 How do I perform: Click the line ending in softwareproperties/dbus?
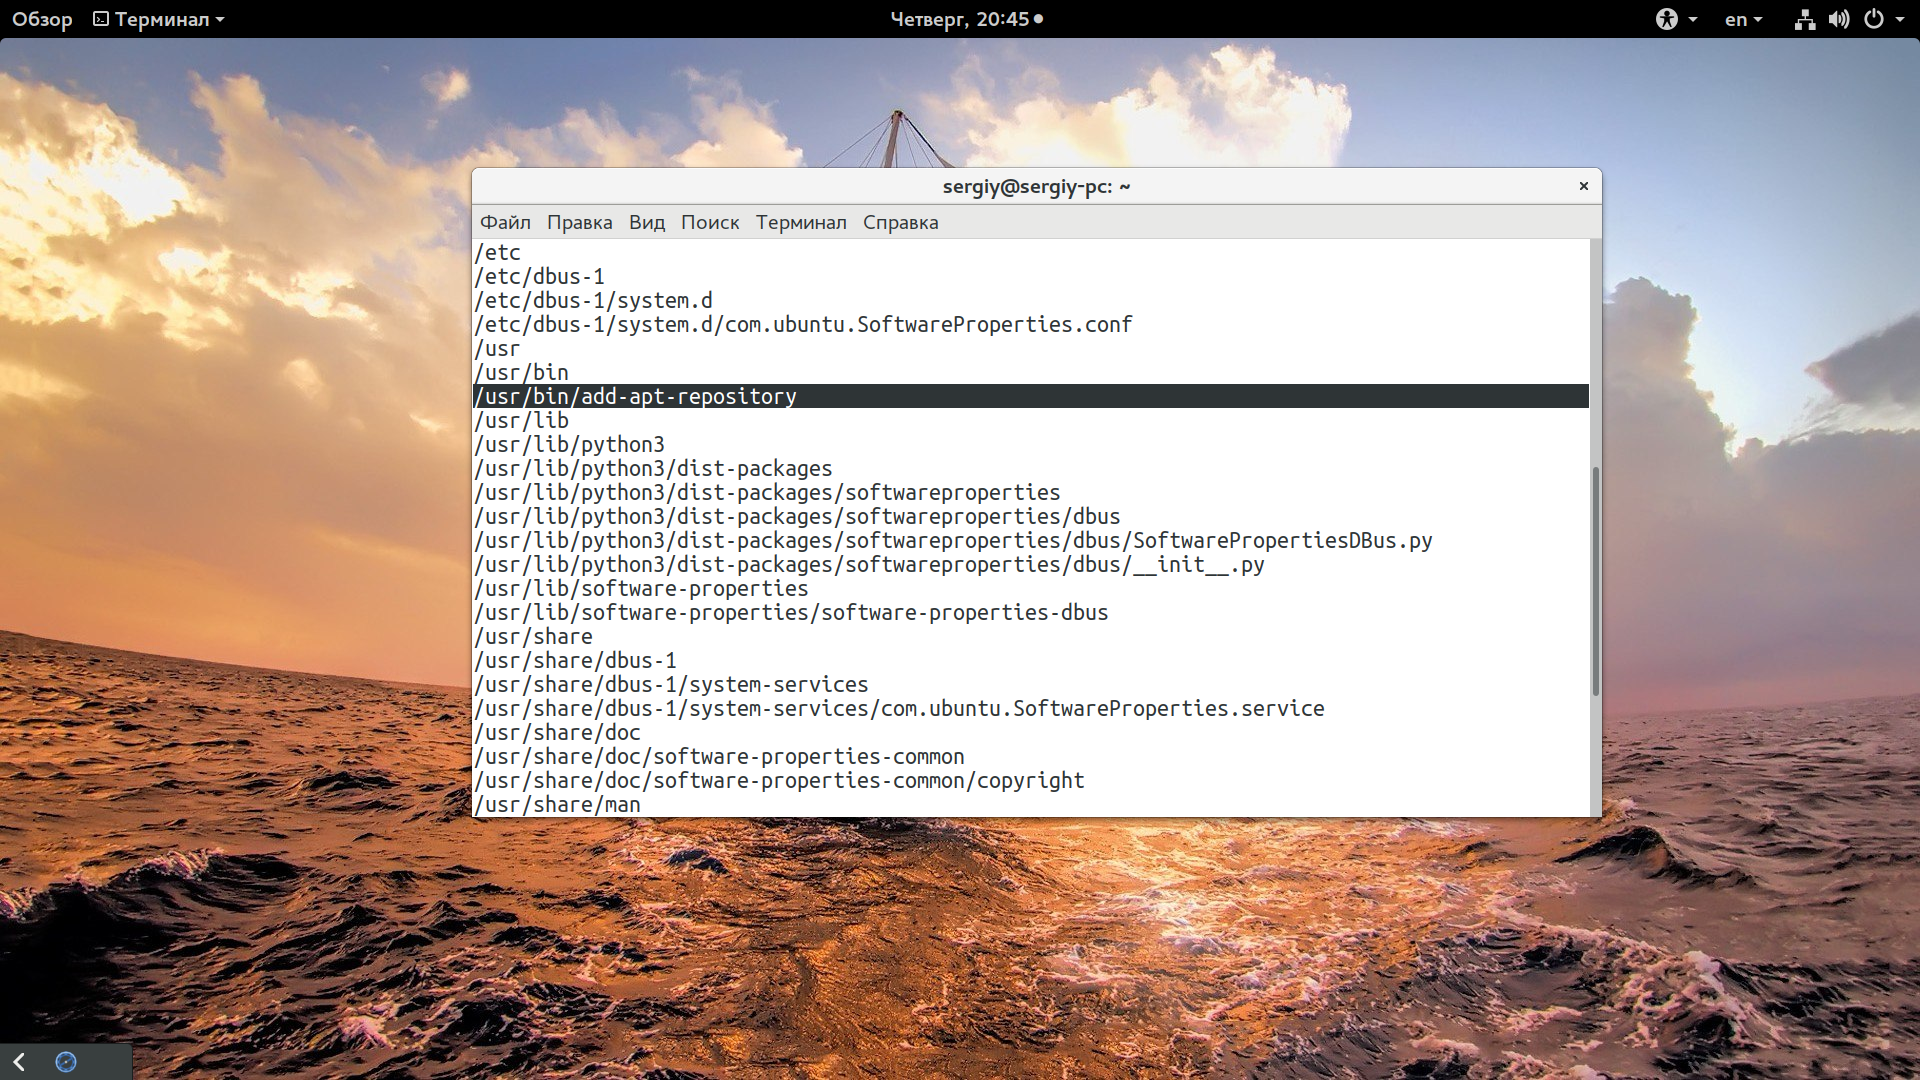coord(797,516)
